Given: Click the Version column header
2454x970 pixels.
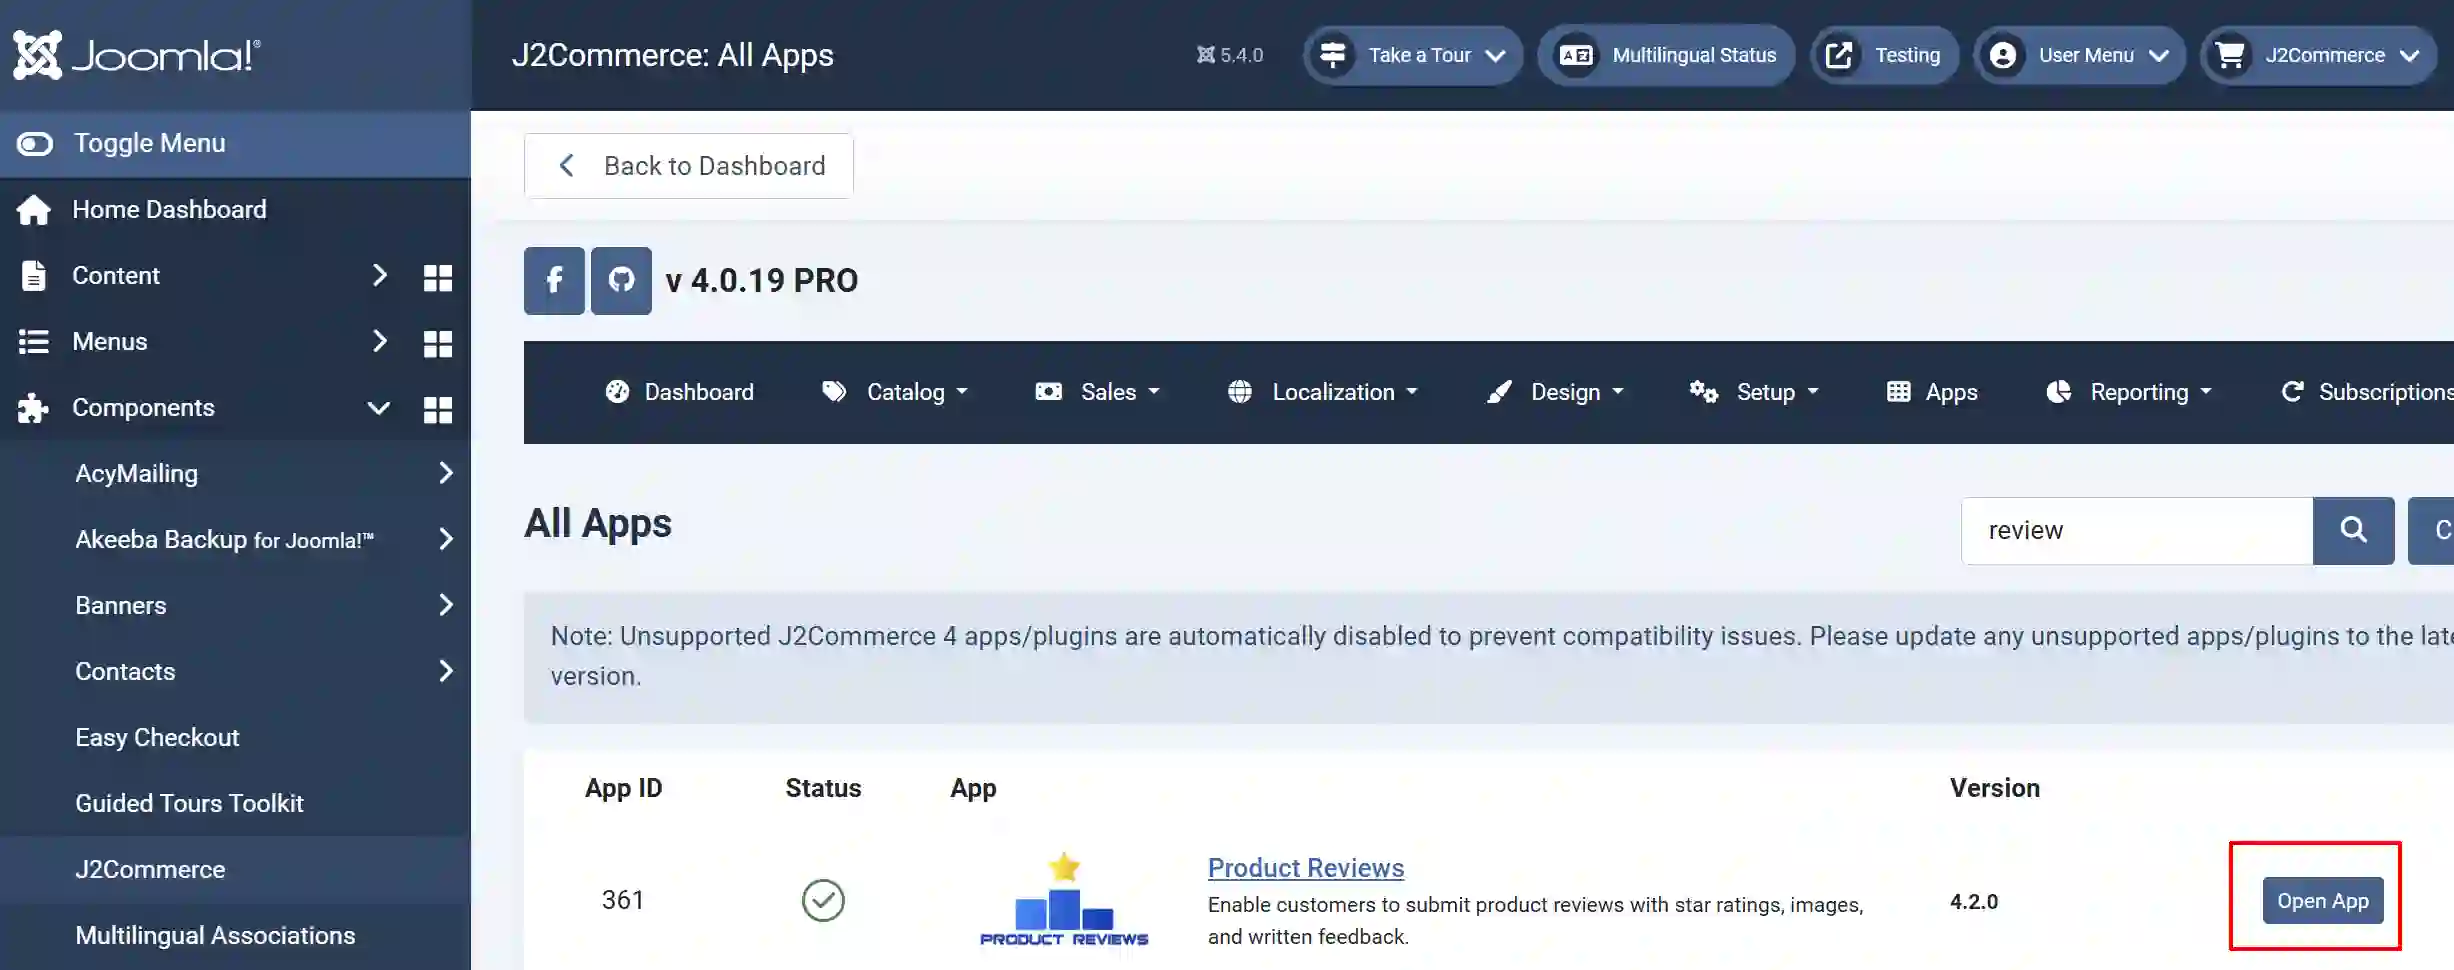Looking at the screenshot, I should pyautogui.click(x=1995, y=788).
